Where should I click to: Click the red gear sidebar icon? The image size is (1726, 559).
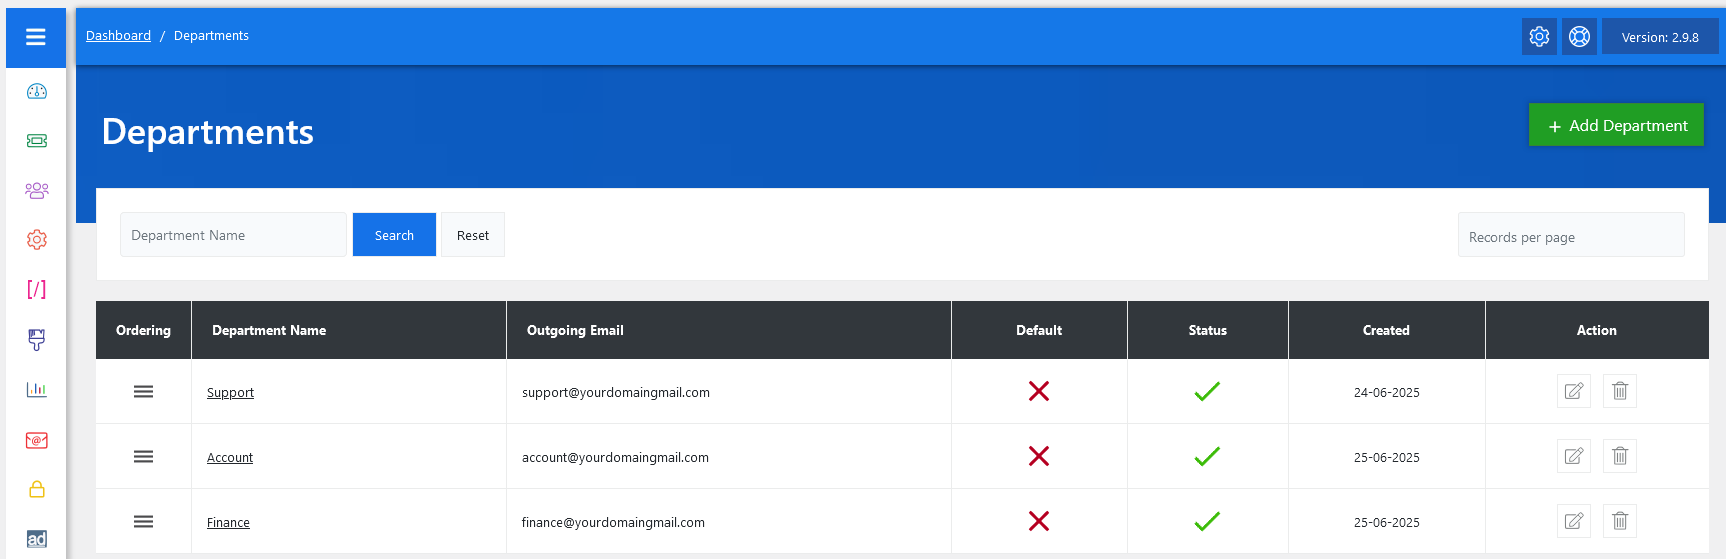coord(37,240)
